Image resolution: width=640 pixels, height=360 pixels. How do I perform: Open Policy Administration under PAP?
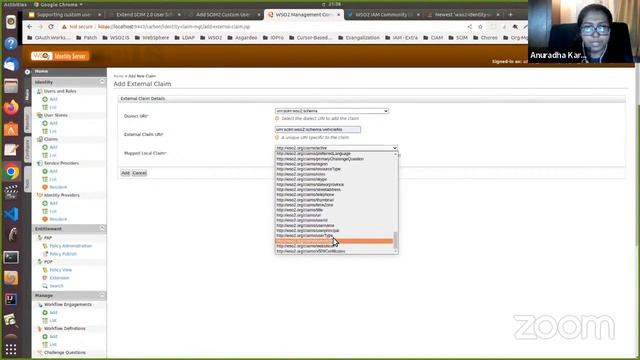click(x=71, y=246)
